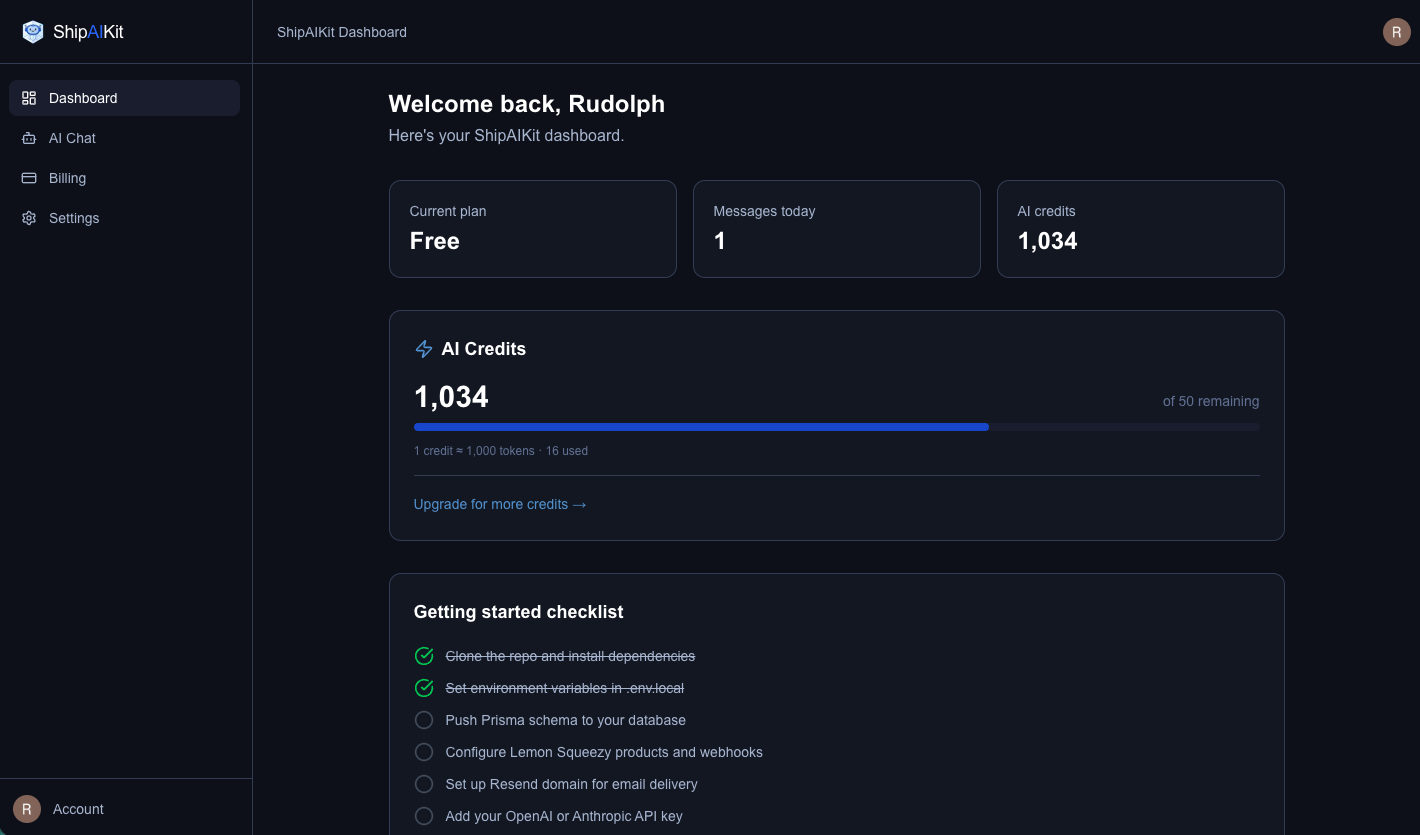
Task: Click the Dashboard grid icon in sidebar
Action: (29, 98)
